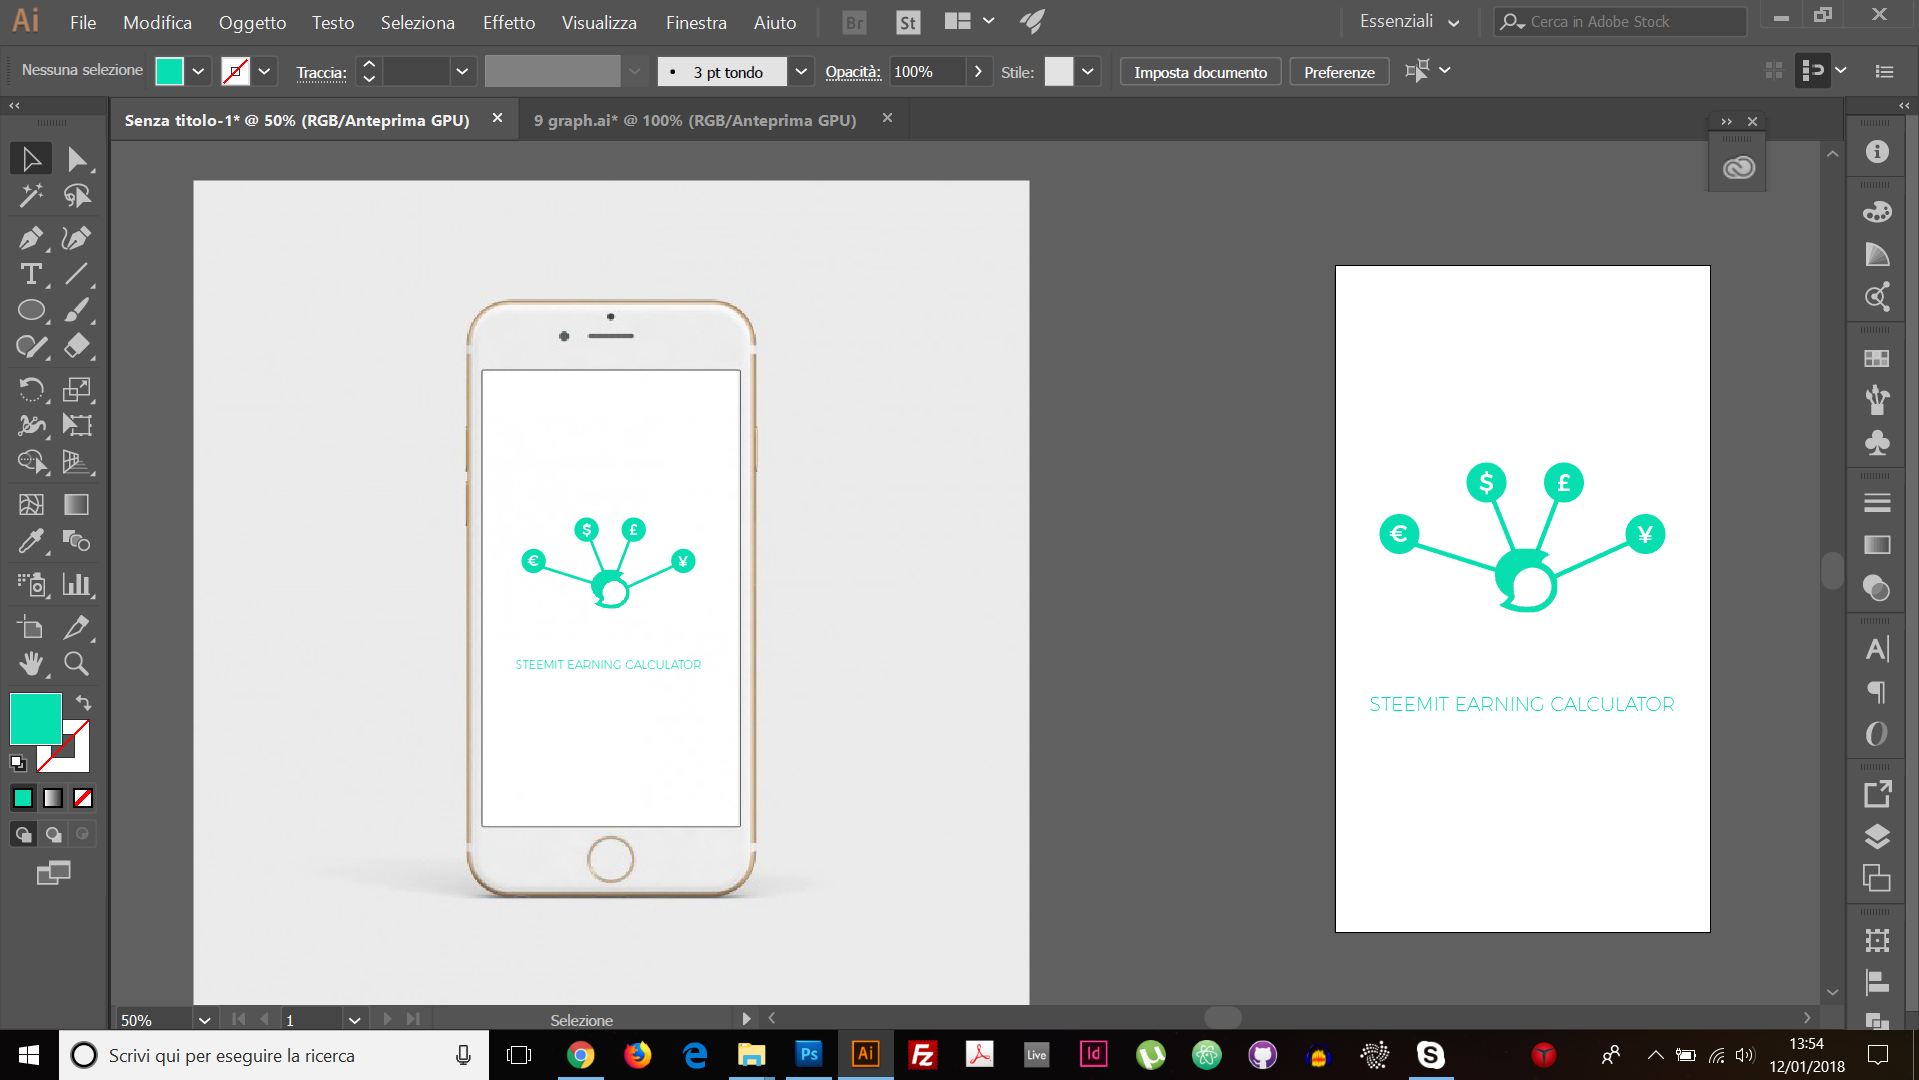Click the Preferenze button

[1339, 72]
